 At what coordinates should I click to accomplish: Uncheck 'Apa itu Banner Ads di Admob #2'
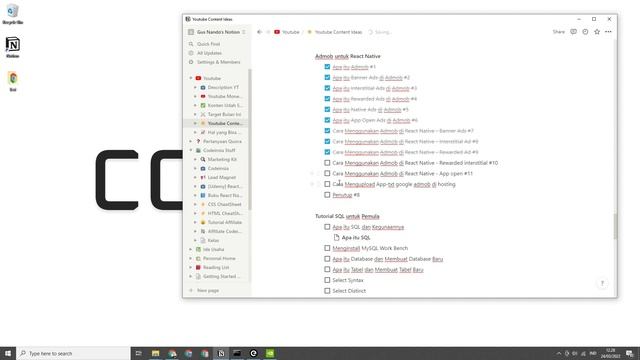327,77
